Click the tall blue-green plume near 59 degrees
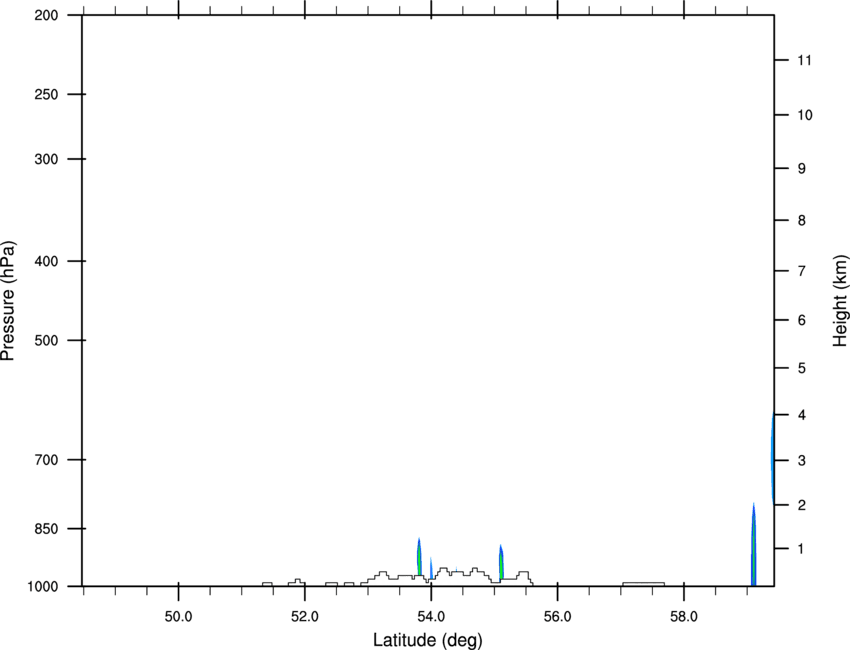This screenshot has width=850, height=650. 754,545
